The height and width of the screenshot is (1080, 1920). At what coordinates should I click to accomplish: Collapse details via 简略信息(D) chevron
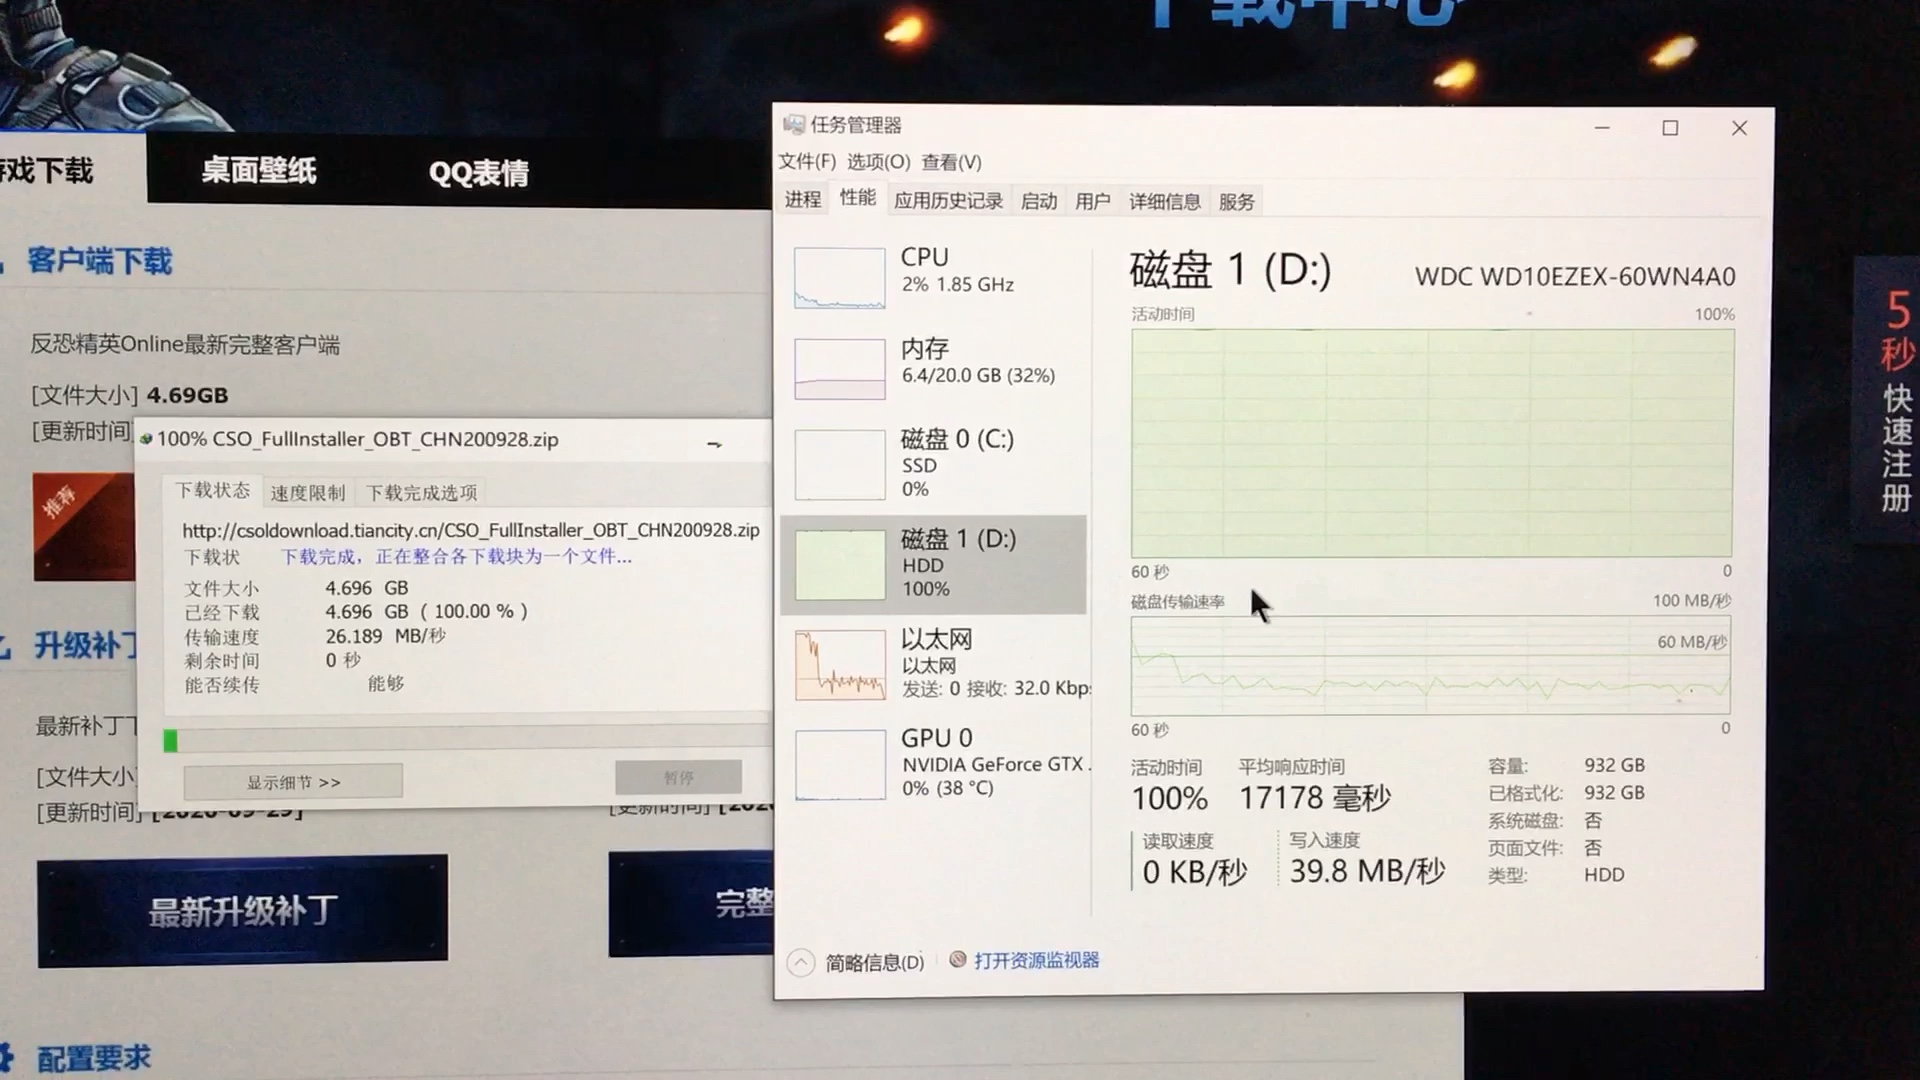coord(799,960)
